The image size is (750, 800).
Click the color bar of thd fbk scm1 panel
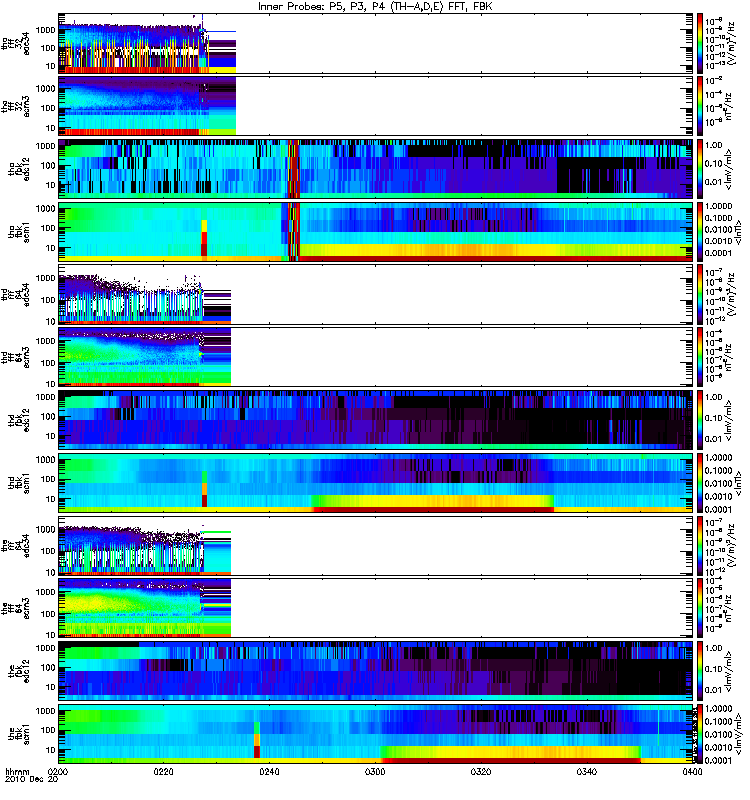pyautogui.click(x=699, y=483)
